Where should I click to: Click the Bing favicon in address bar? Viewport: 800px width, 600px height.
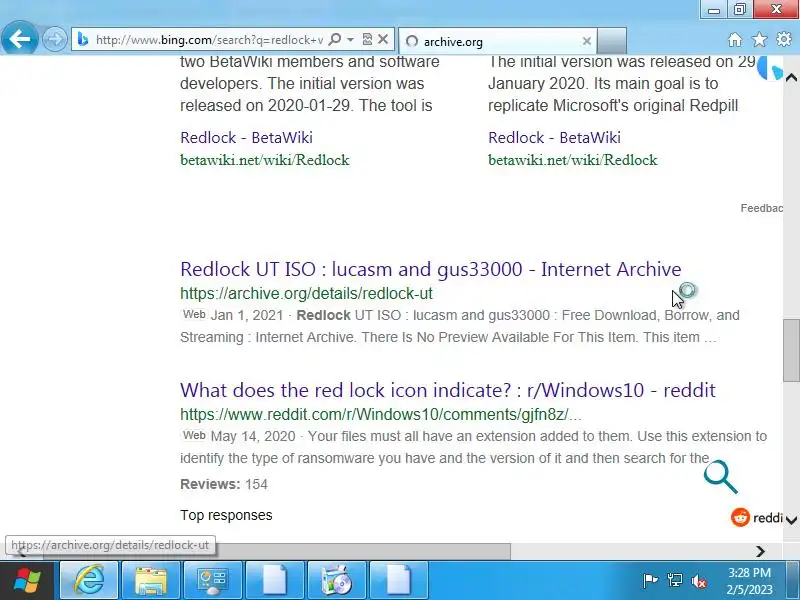click(x=83, y=39)
